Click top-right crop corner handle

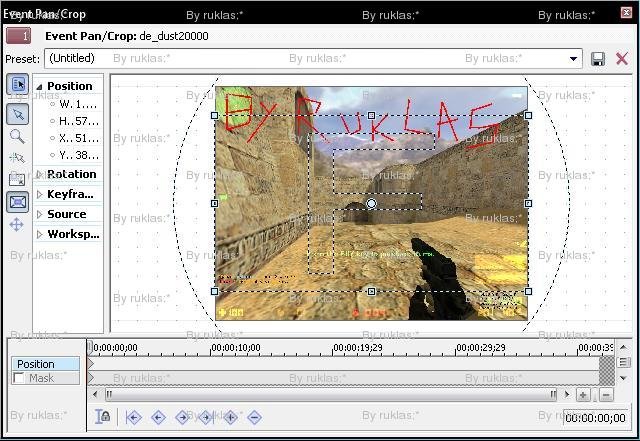(x=528, y=116)
